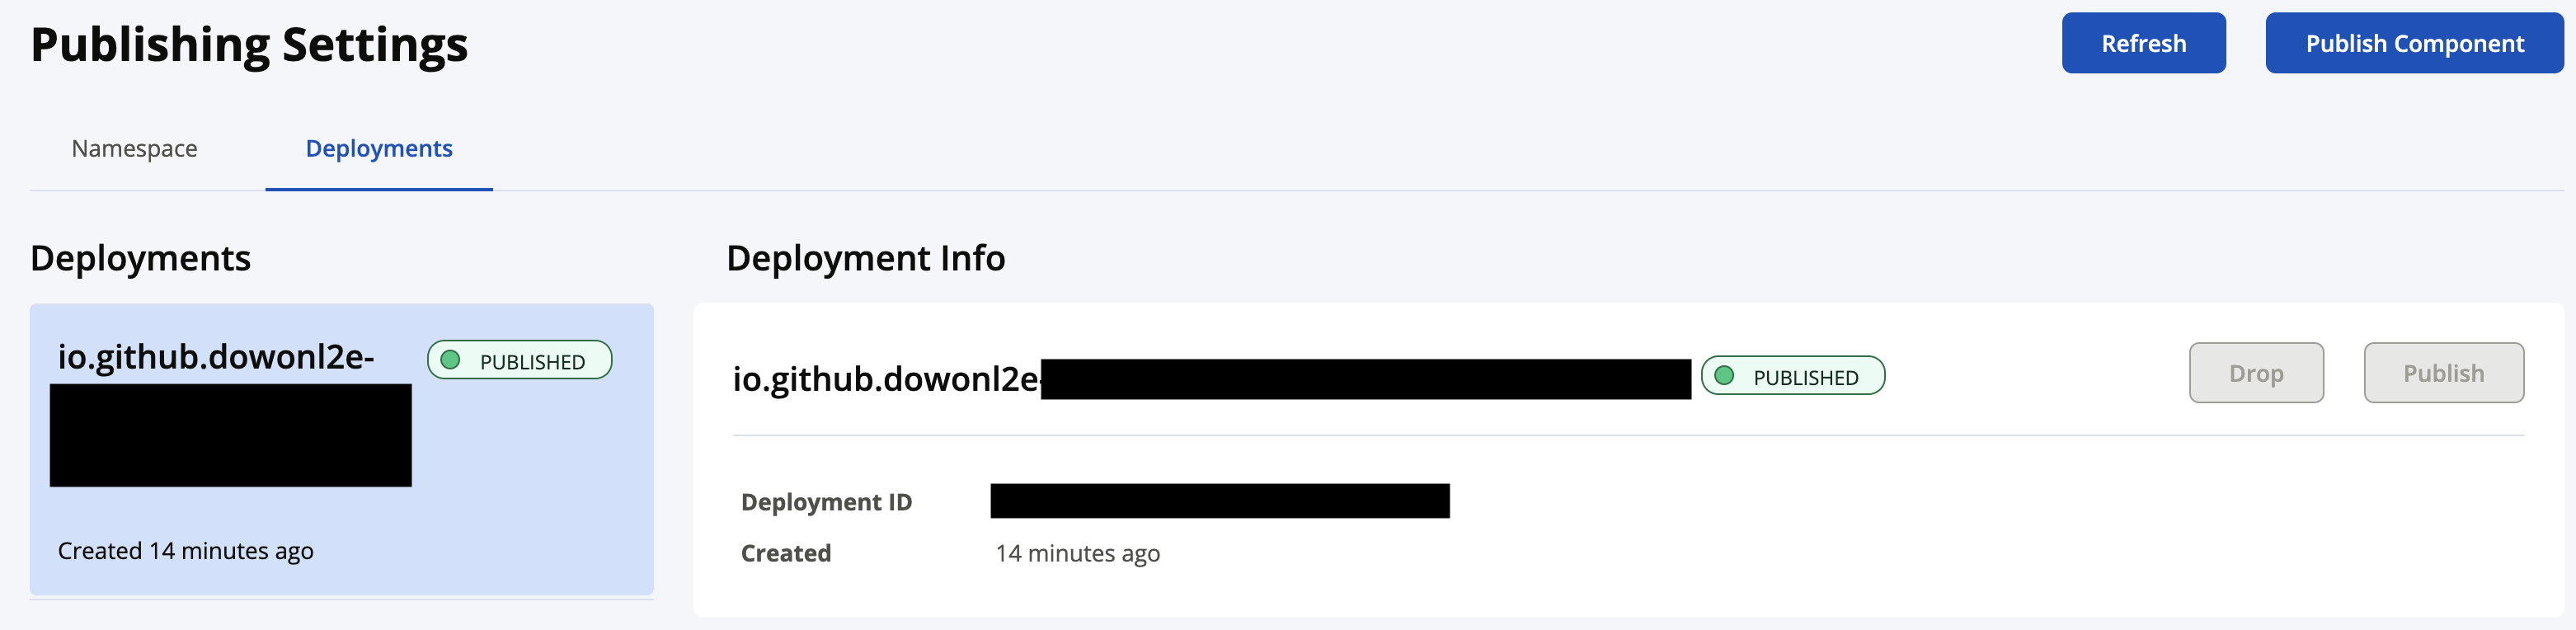Click the green status dot in deployment card

(x=451, y=360)
